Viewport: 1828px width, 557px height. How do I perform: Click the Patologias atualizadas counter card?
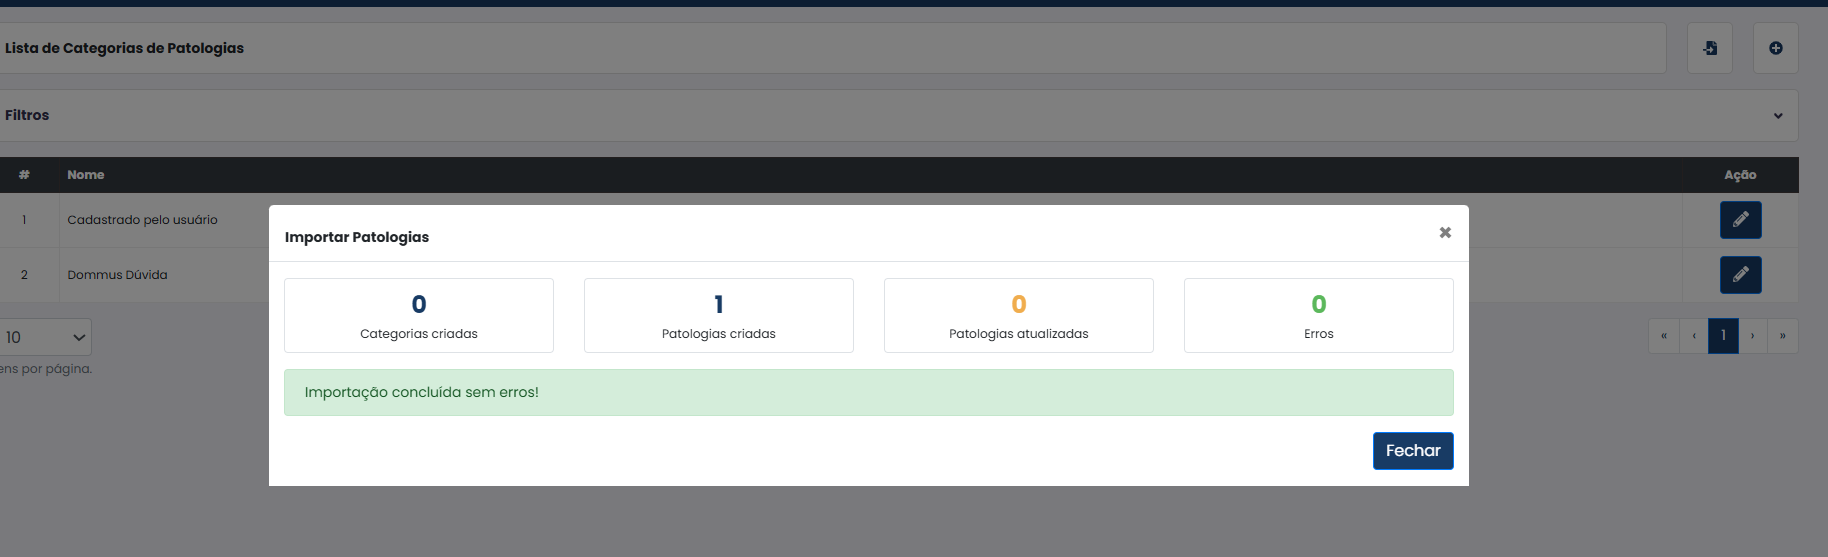1019,315
